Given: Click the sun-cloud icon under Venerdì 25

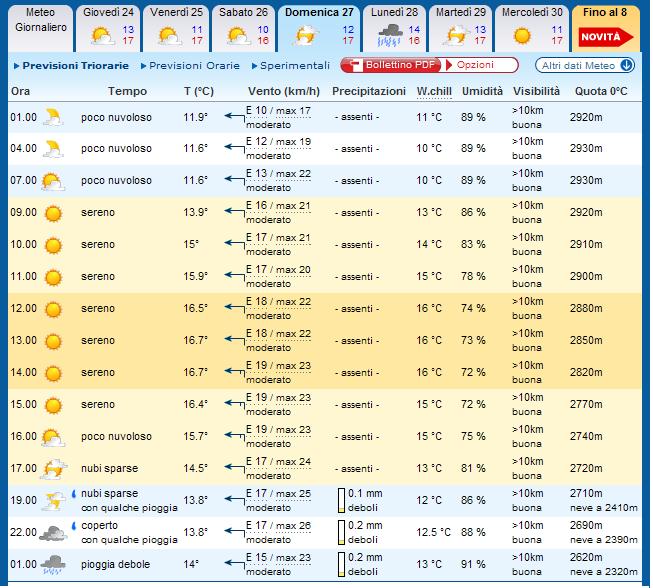Looking at the screenshot, I should pos(169,36).
